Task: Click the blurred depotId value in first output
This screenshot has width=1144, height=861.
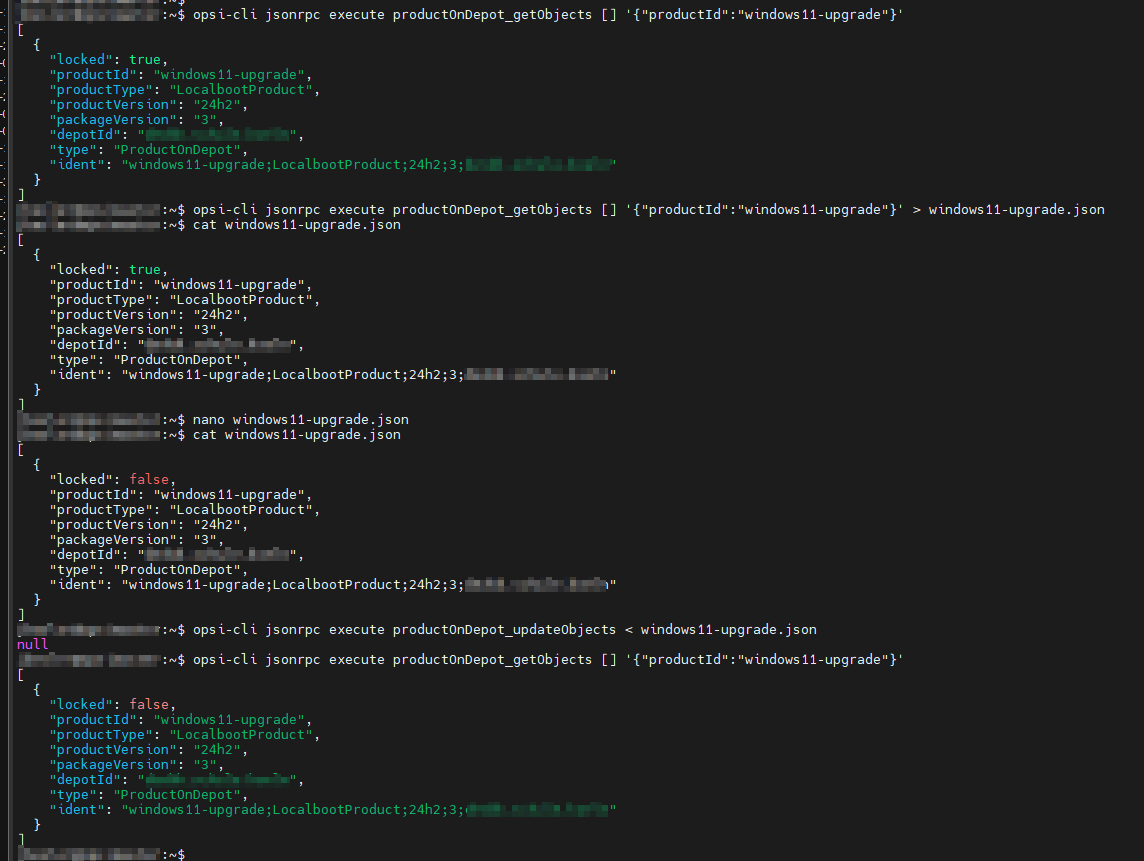Action: pyautogui.click(x=219, y=135)
